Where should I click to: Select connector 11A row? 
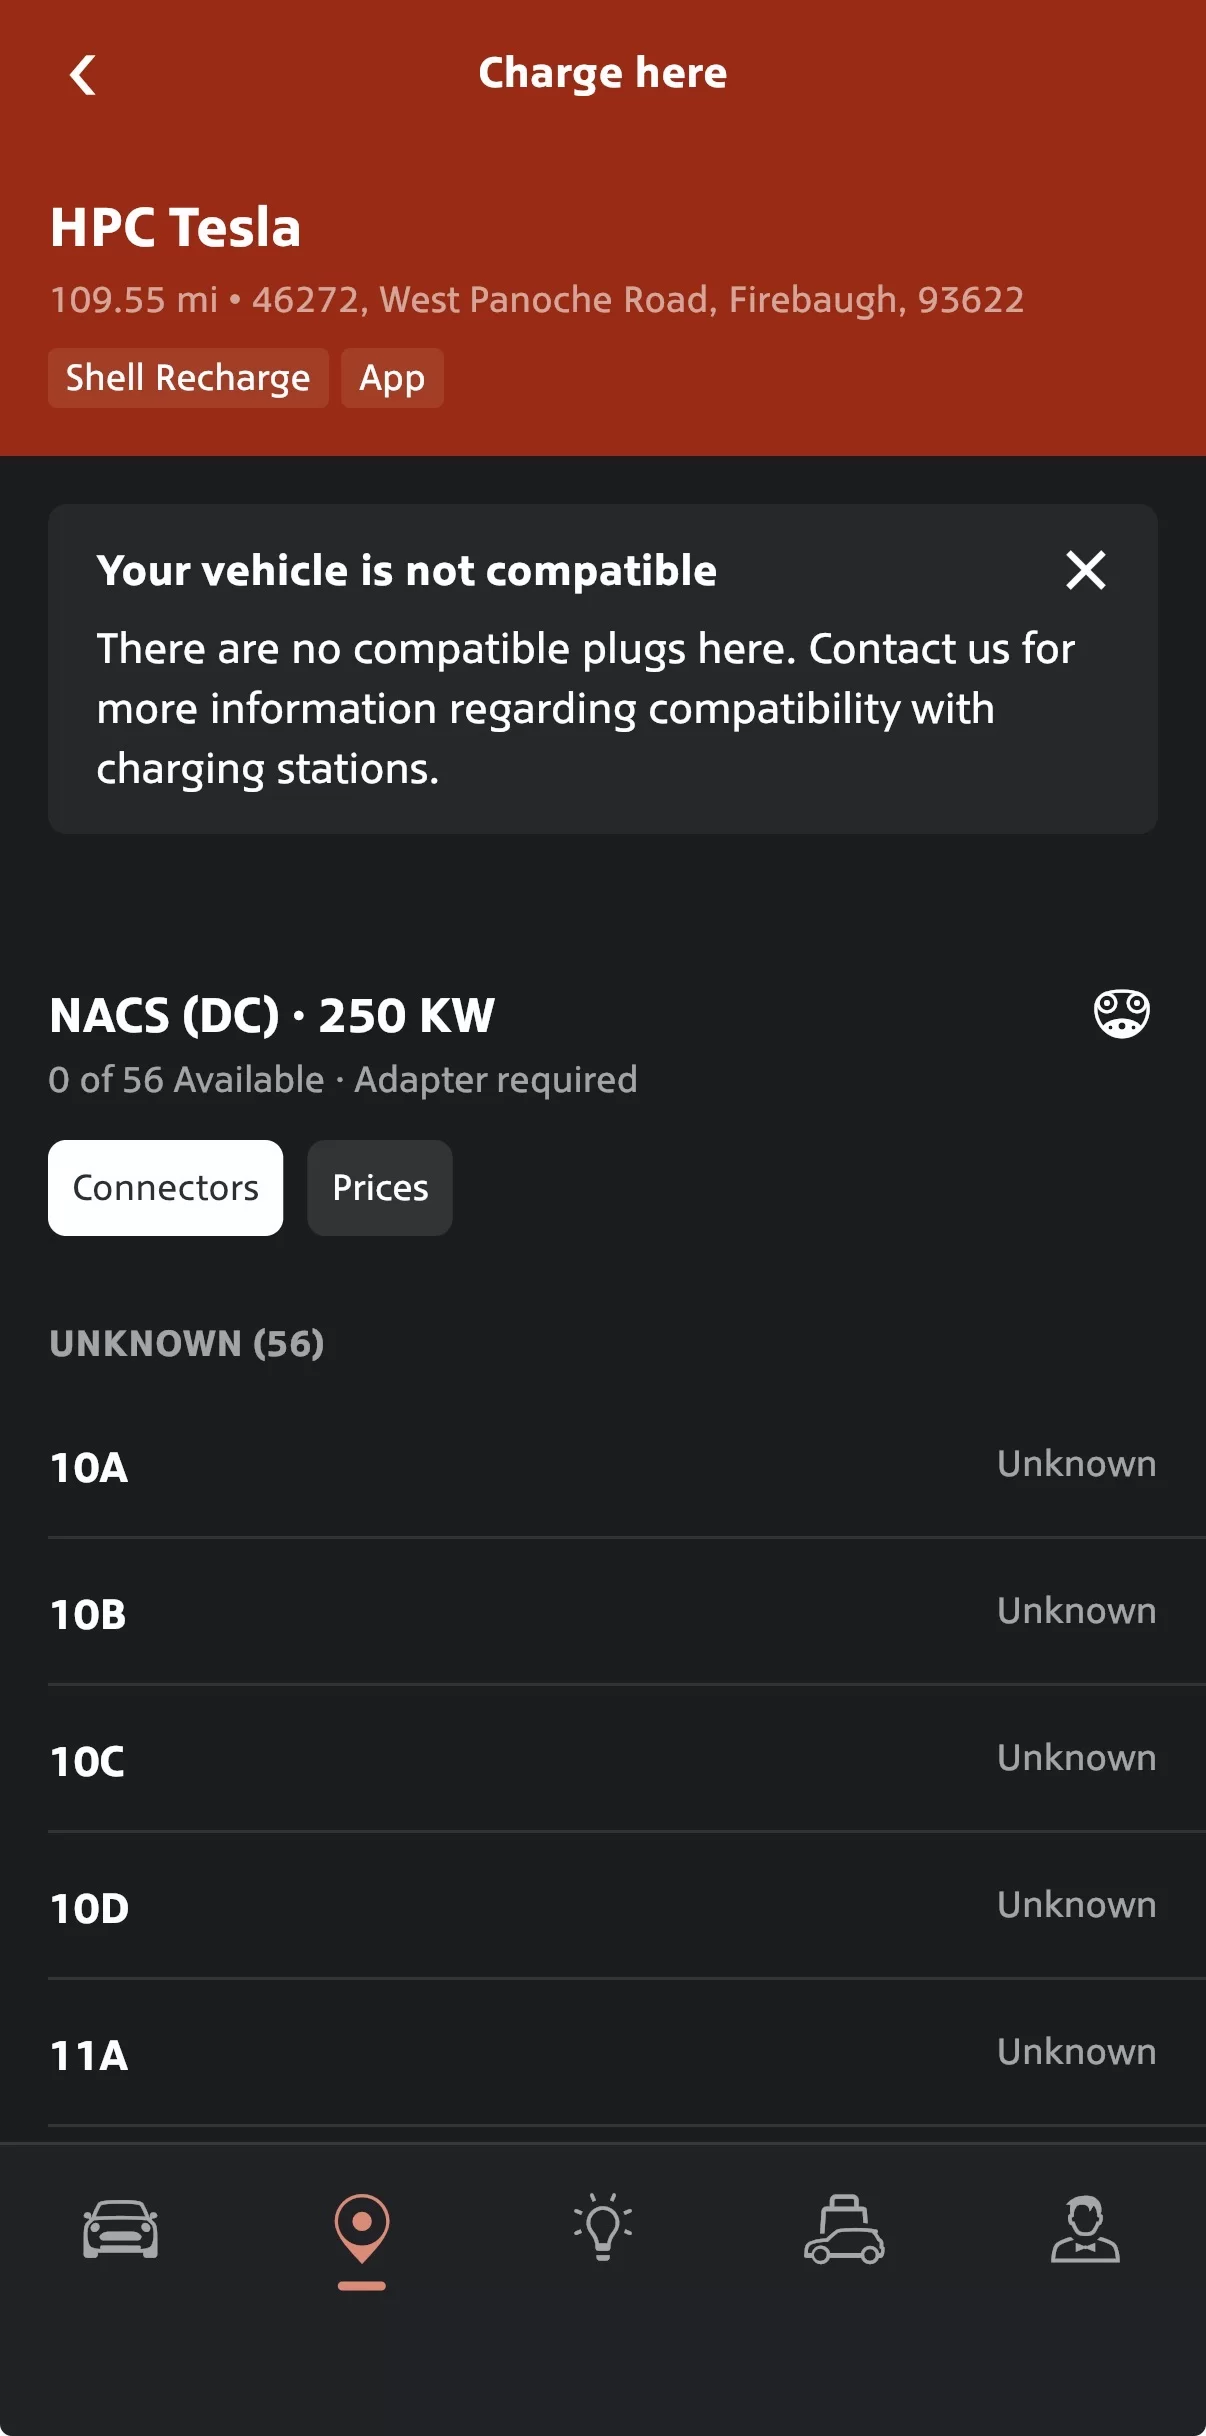pyautogui.click(x=603, y=2054)
